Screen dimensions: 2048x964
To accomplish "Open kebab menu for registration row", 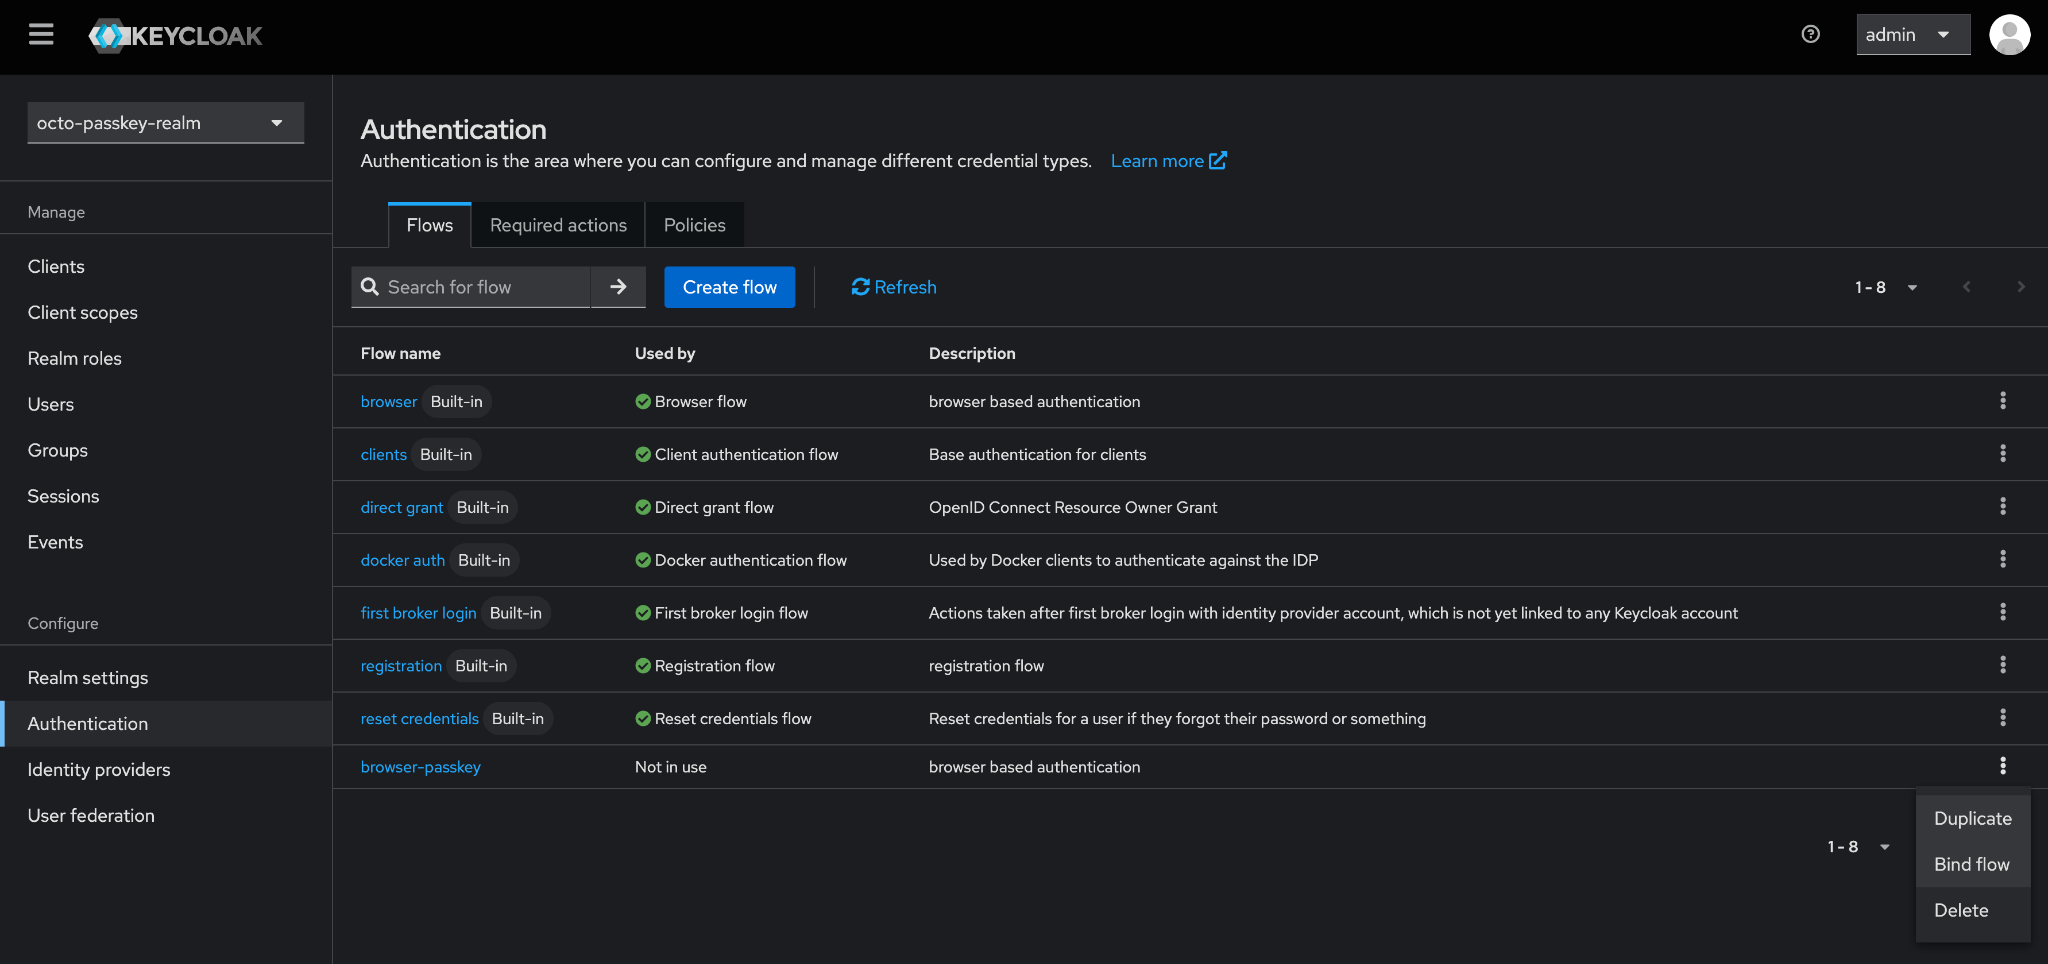I will click(2002, 666).
